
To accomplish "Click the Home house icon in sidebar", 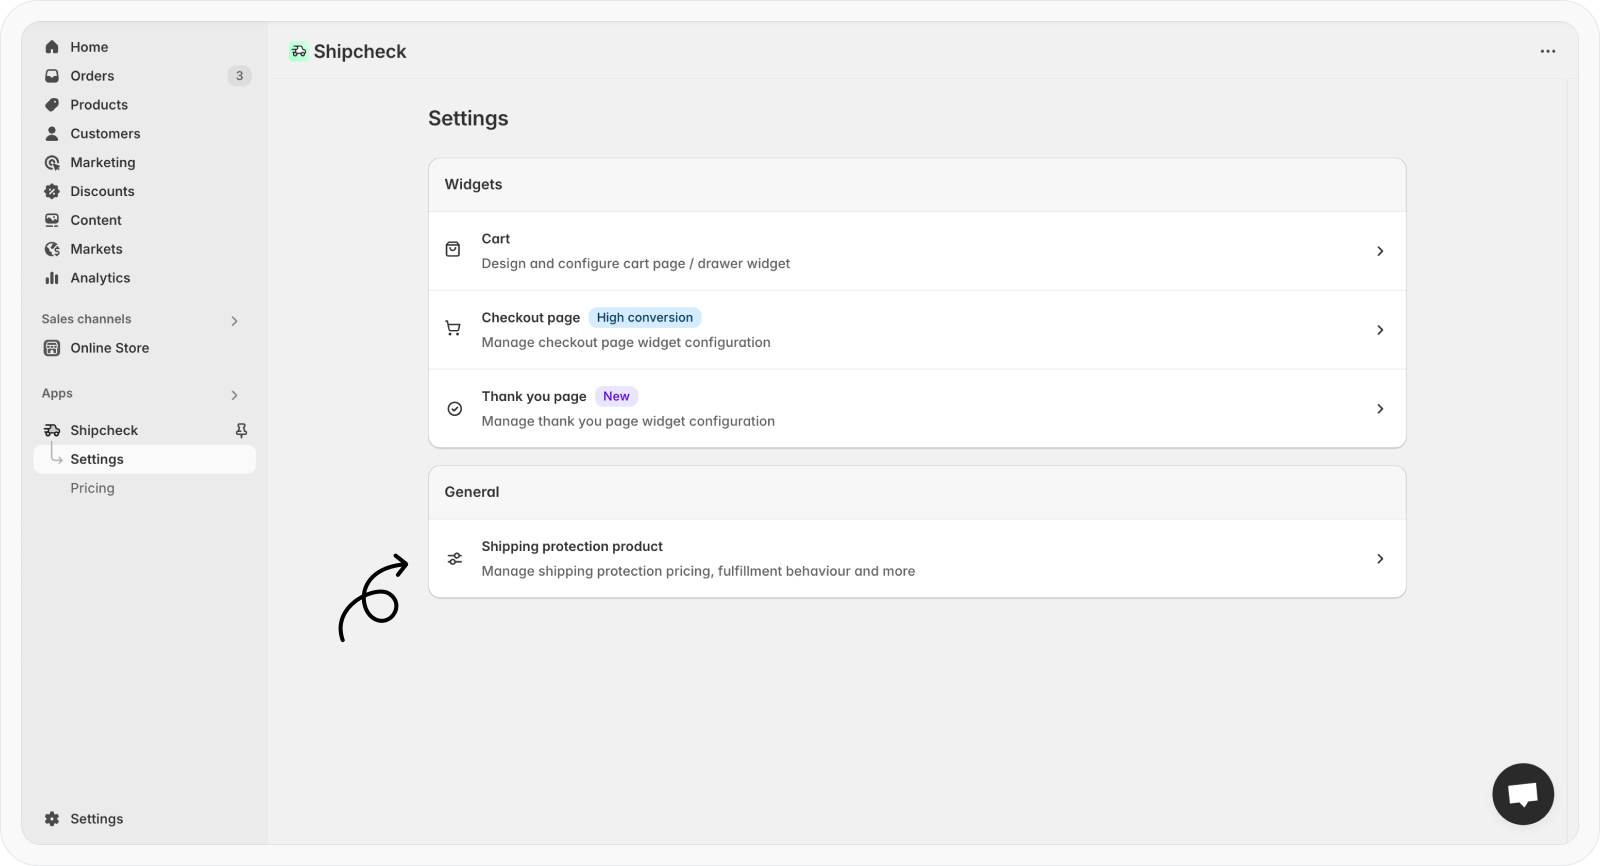I will [52, 47].
